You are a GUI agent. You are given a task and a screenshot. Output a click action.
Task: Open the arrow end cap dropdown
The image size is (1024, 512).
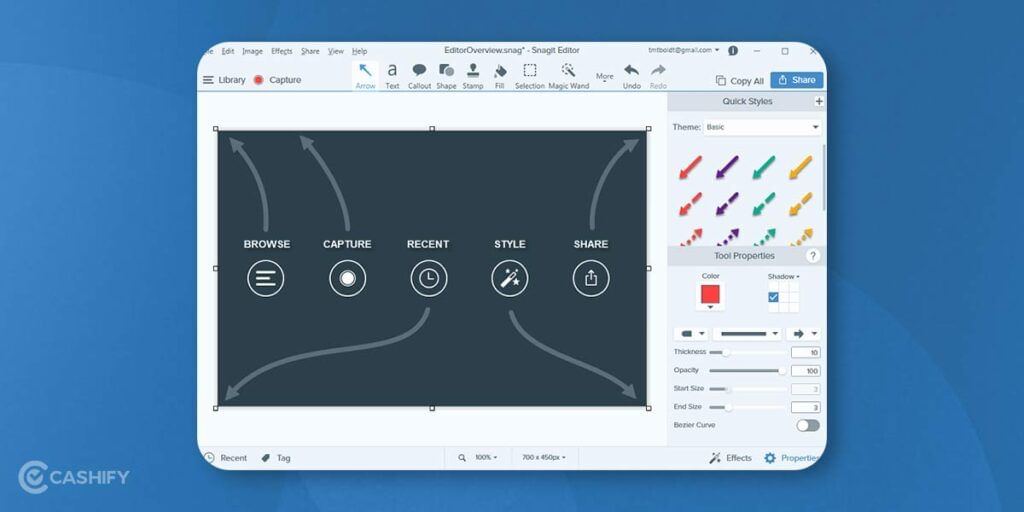coord(803,334)
